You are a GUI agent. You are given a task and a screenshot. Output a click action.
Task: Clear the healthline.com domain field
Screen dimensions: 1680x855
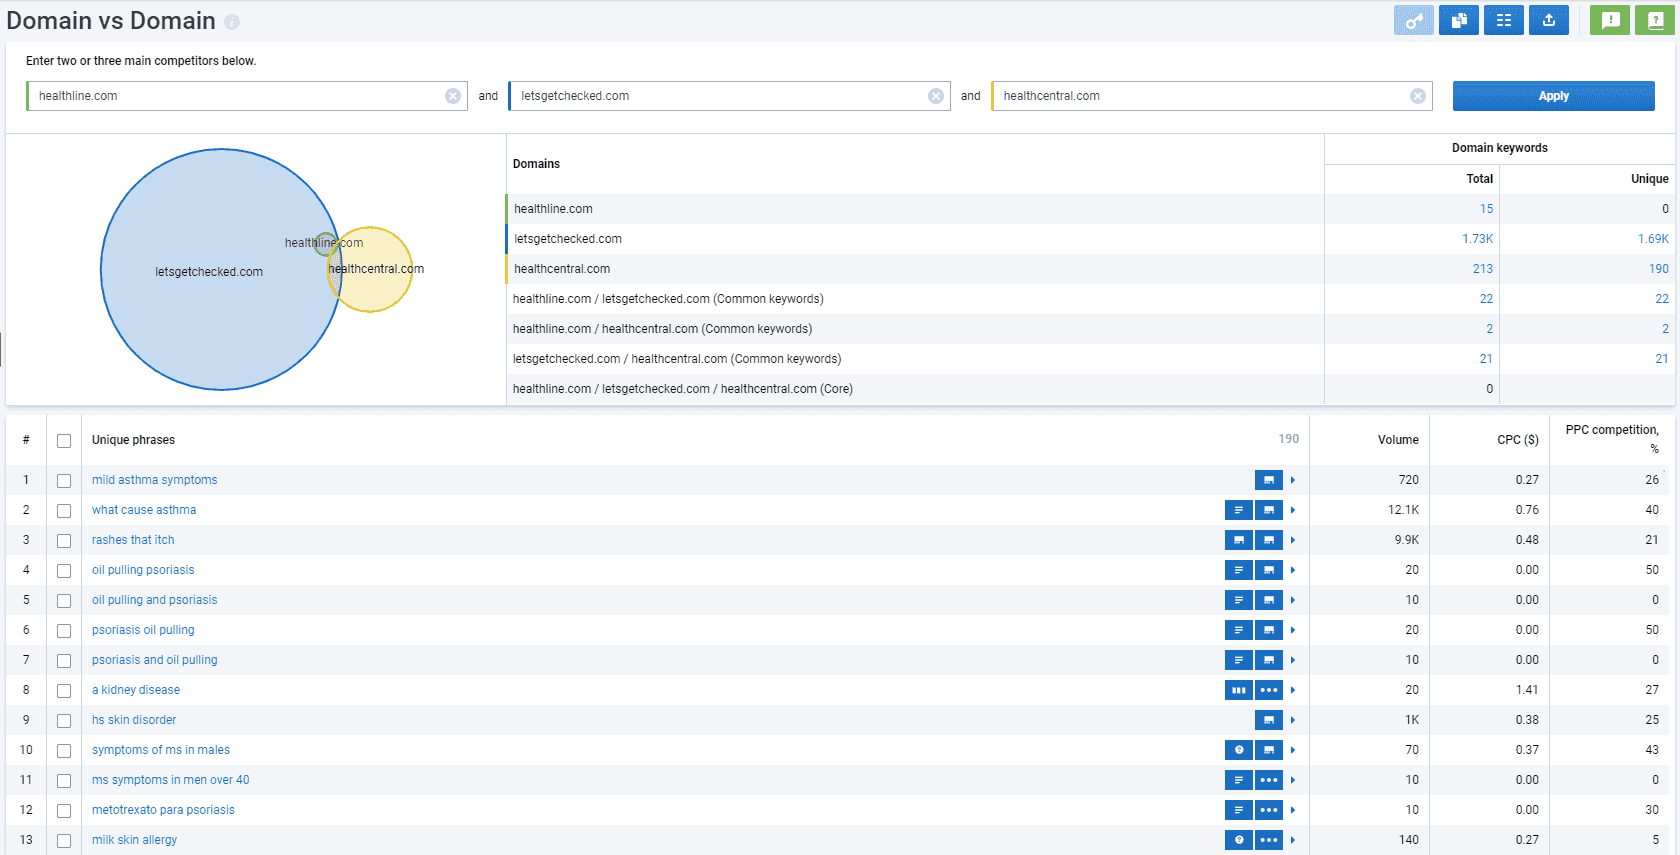point(453,96)
